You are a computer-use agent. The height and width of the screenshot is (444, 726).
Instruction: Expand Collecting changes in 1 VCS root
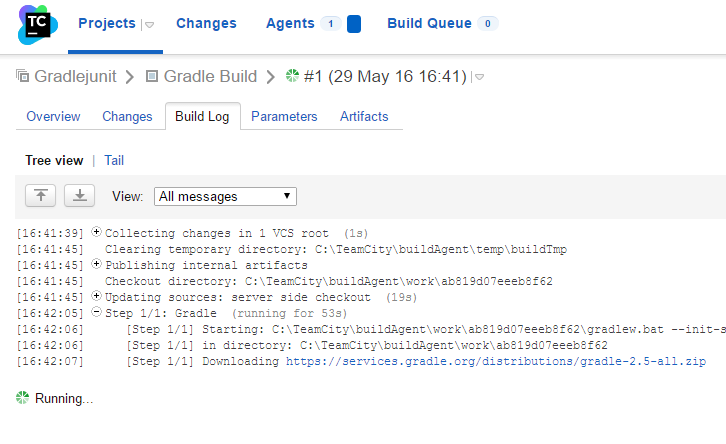(x=96, y=231)
